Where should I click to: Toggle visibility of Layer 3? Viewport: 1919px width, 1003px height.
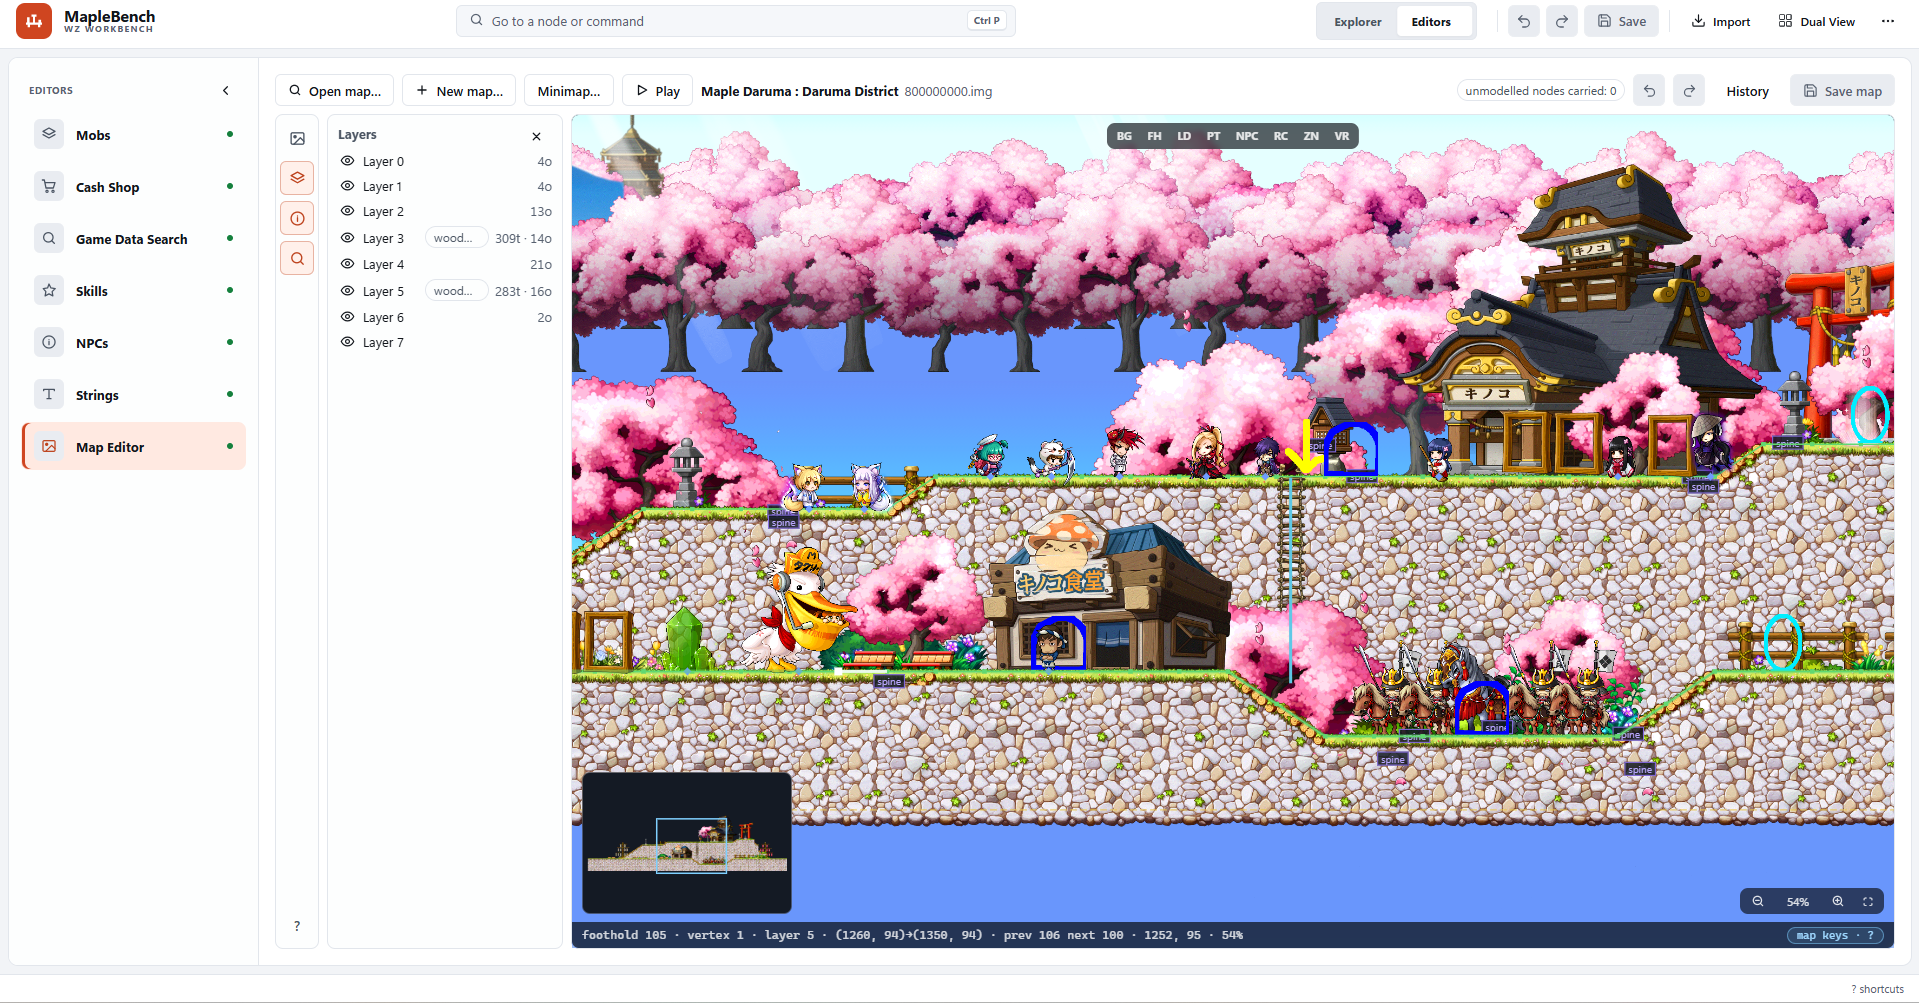[x=348, y=238]
